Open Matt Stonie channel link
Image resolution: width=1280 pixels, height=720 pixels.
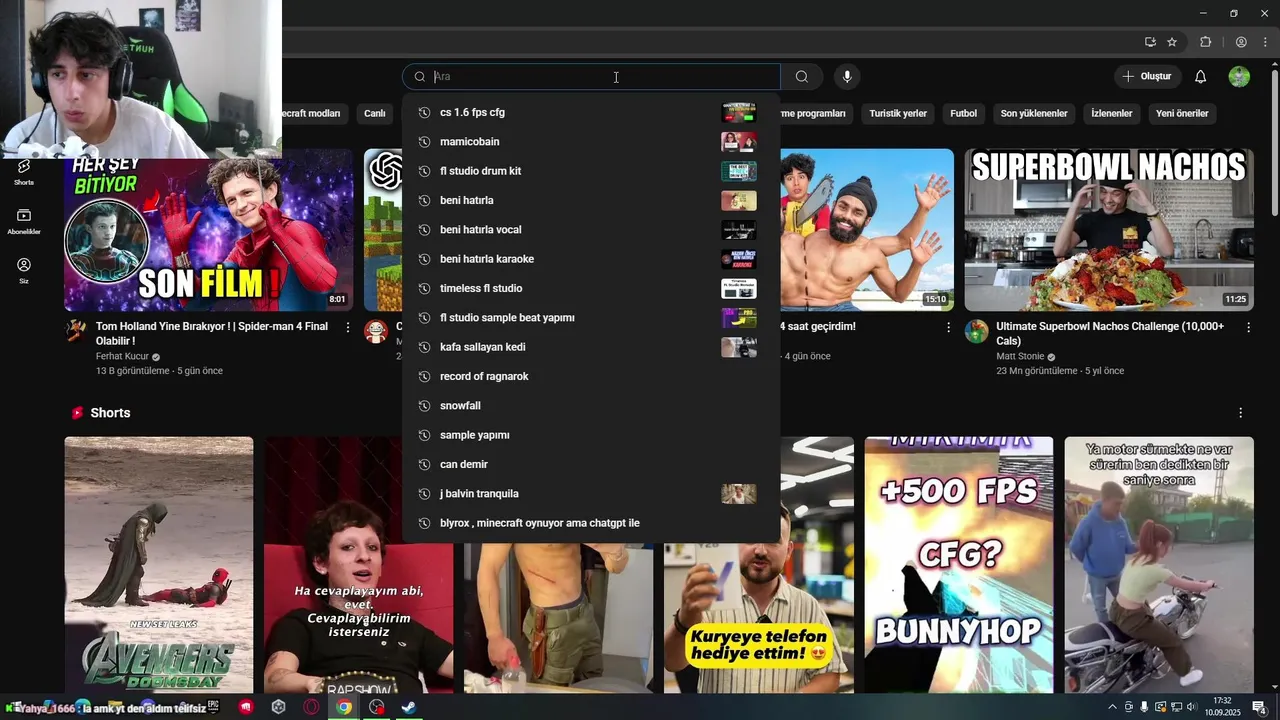1021,356
